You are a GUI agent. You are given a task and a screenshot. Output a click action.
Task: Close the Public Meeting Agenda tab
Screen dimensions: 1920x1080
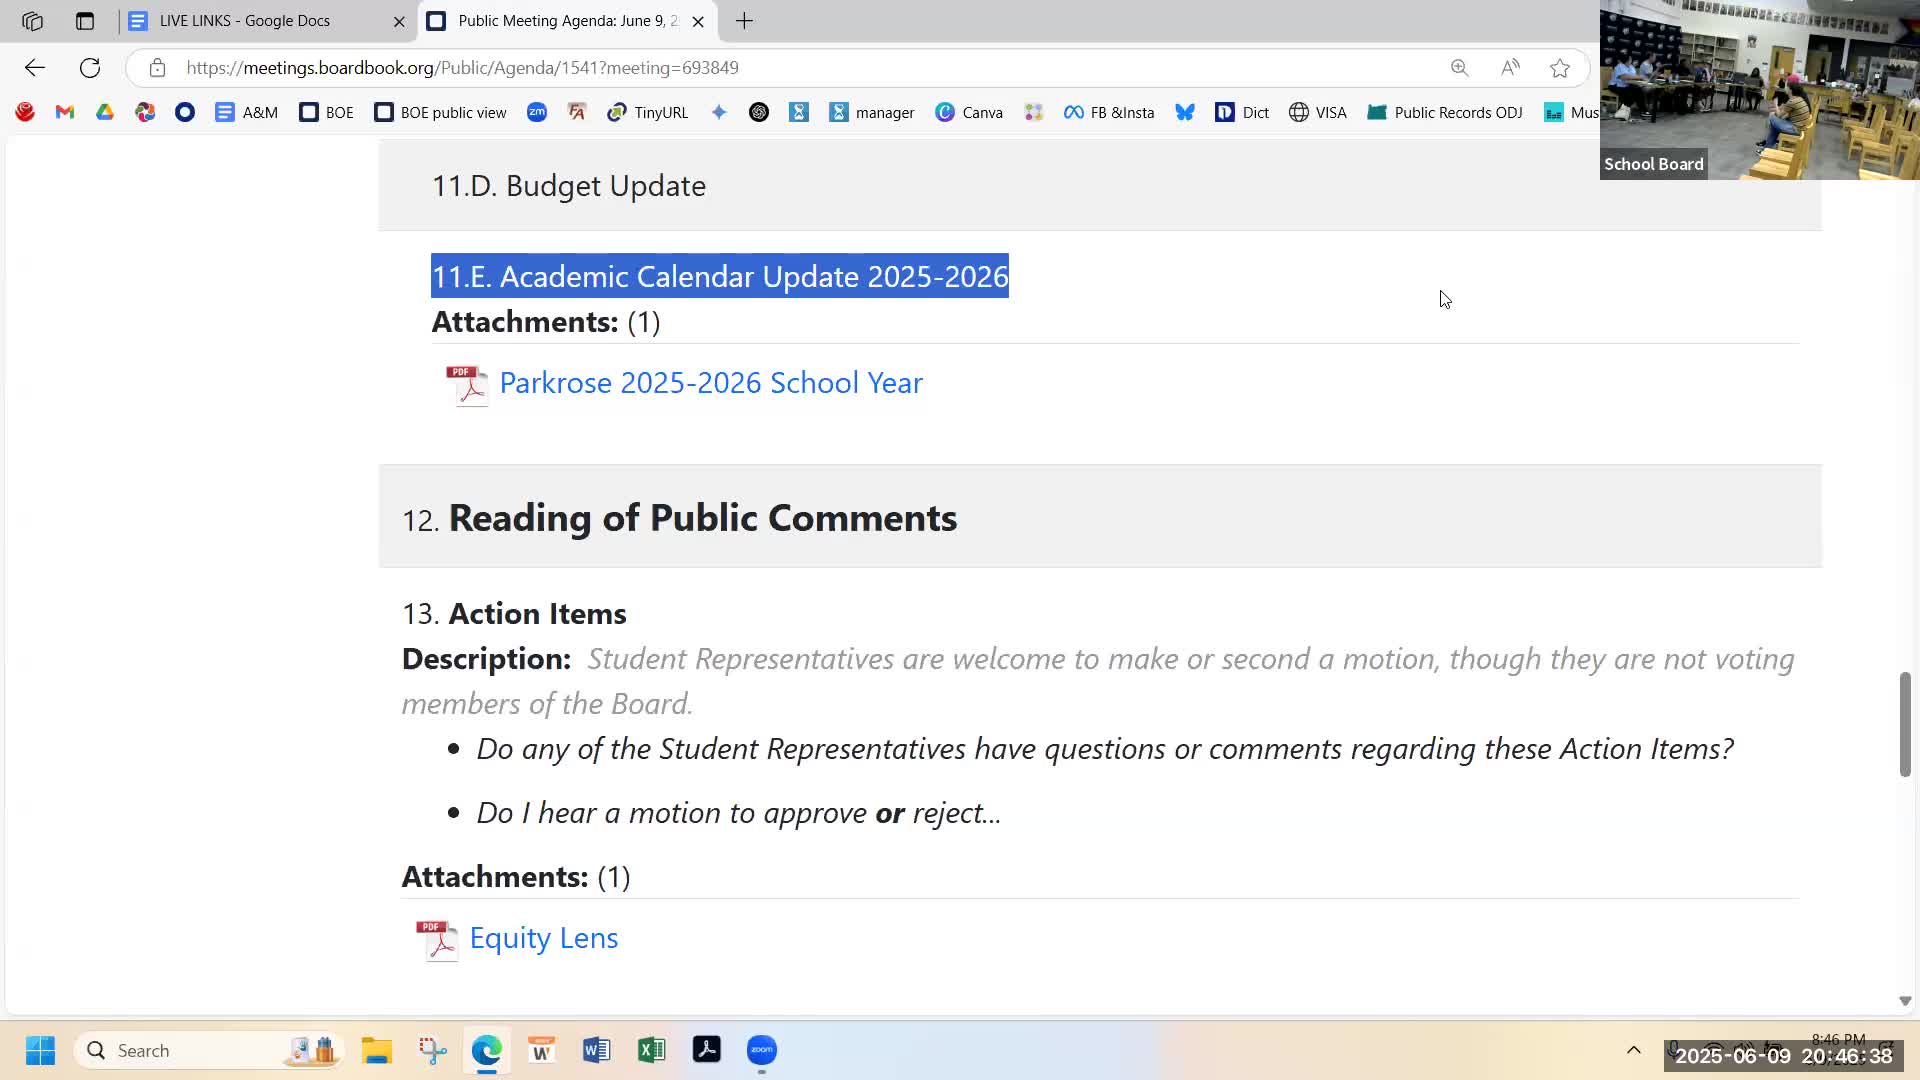(698, 21)
